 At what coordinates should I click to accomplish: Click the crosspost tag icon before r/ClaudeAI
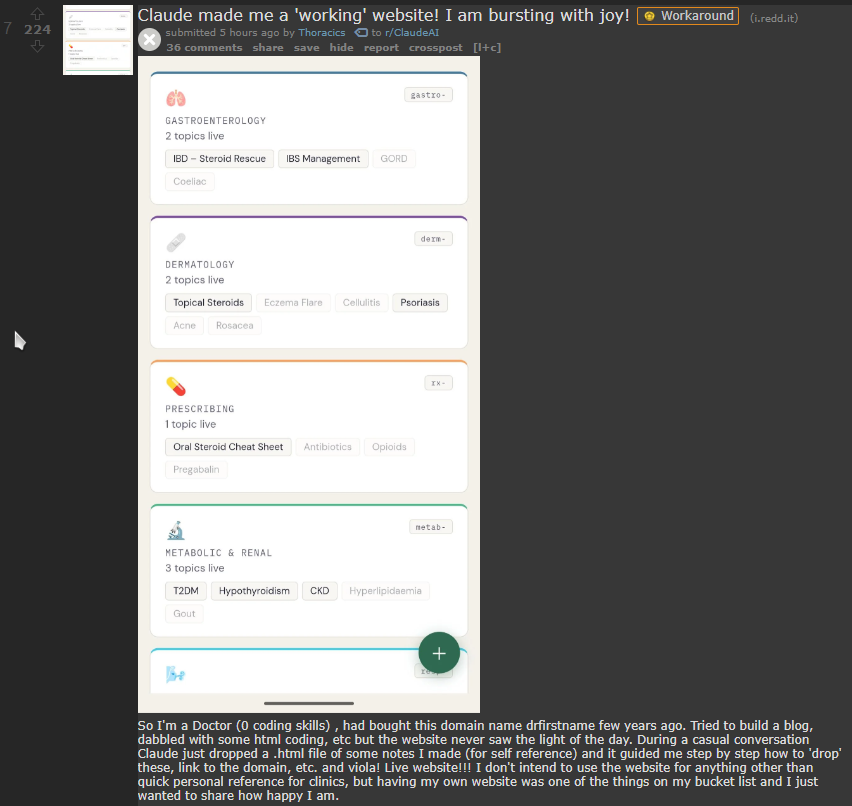(361, 33)
